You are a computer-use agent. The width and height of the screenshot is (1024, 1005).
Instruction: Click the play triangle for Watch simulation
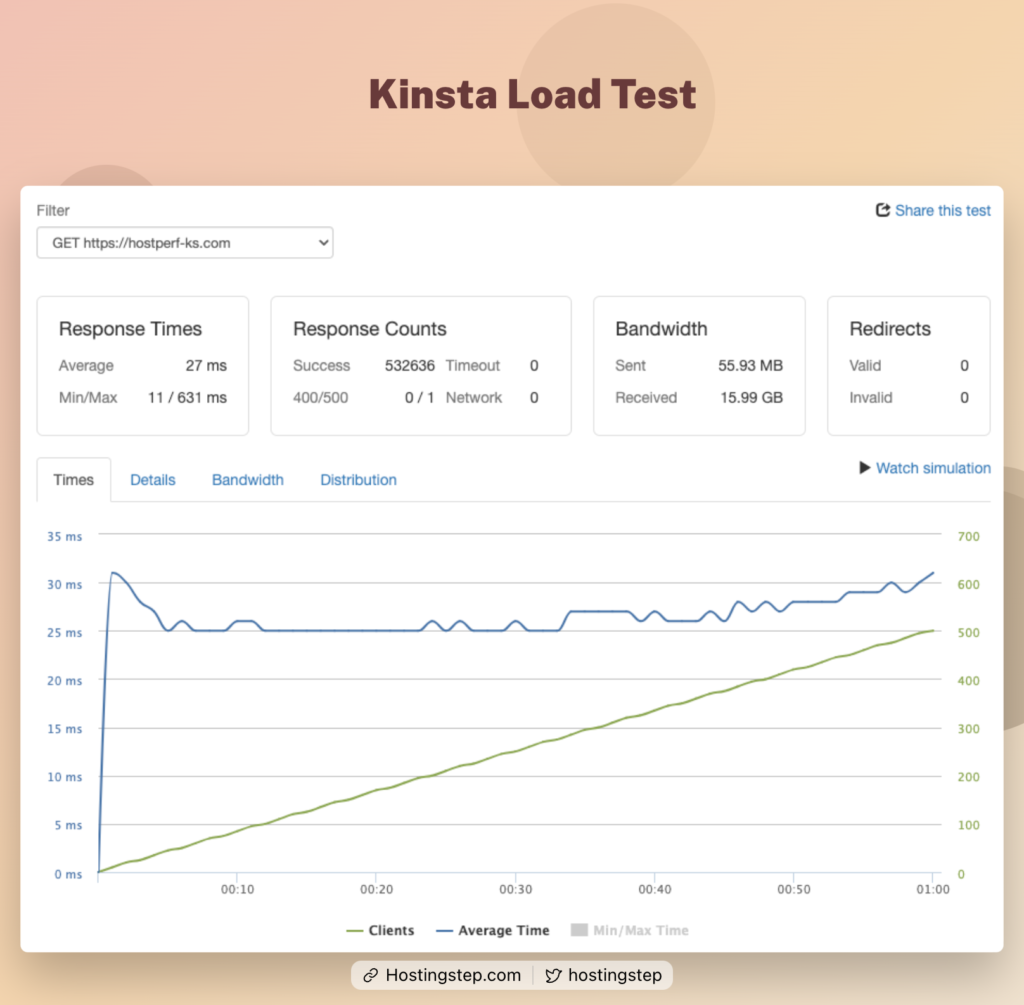[865, 468]
